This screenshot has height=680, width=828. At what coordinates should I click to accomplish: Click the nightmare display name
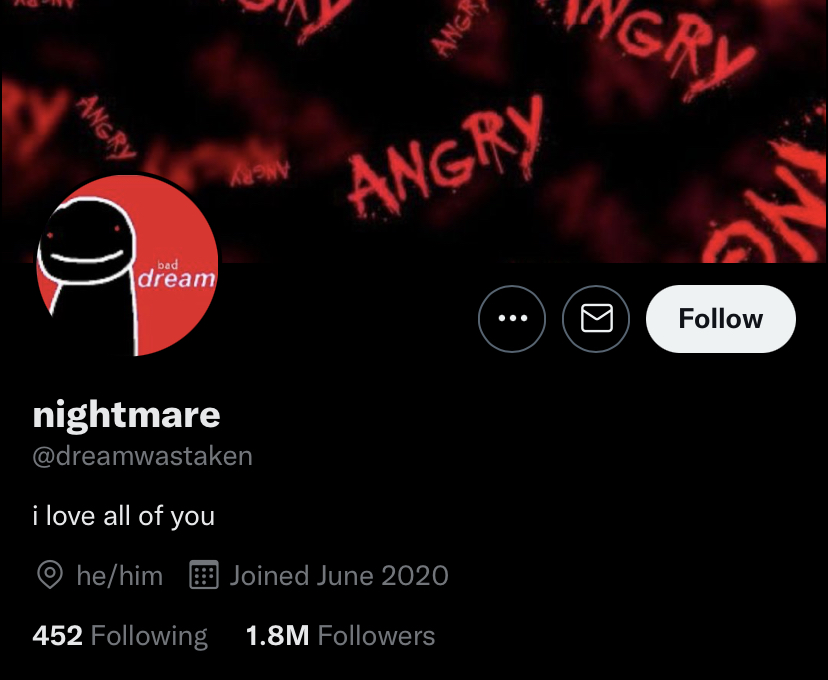tap(126, 414)
